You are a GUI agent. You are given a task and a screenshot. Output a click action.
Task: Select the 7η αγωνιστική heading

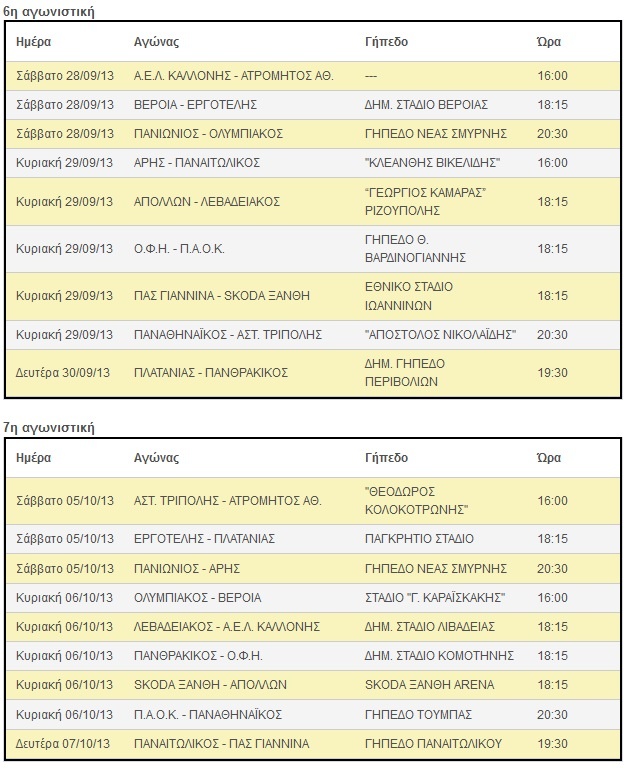click(x=48, y=428)
